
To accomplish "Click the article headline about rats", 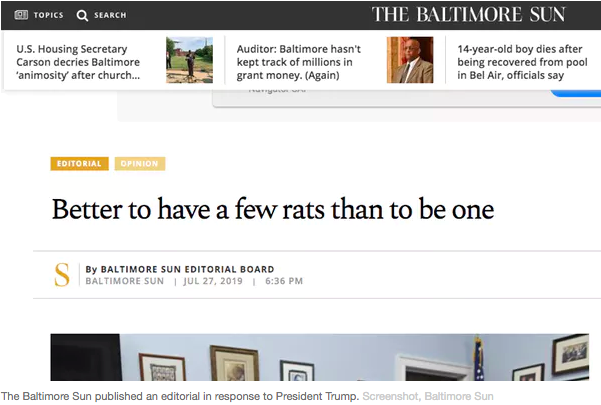I will pos(273,210).
